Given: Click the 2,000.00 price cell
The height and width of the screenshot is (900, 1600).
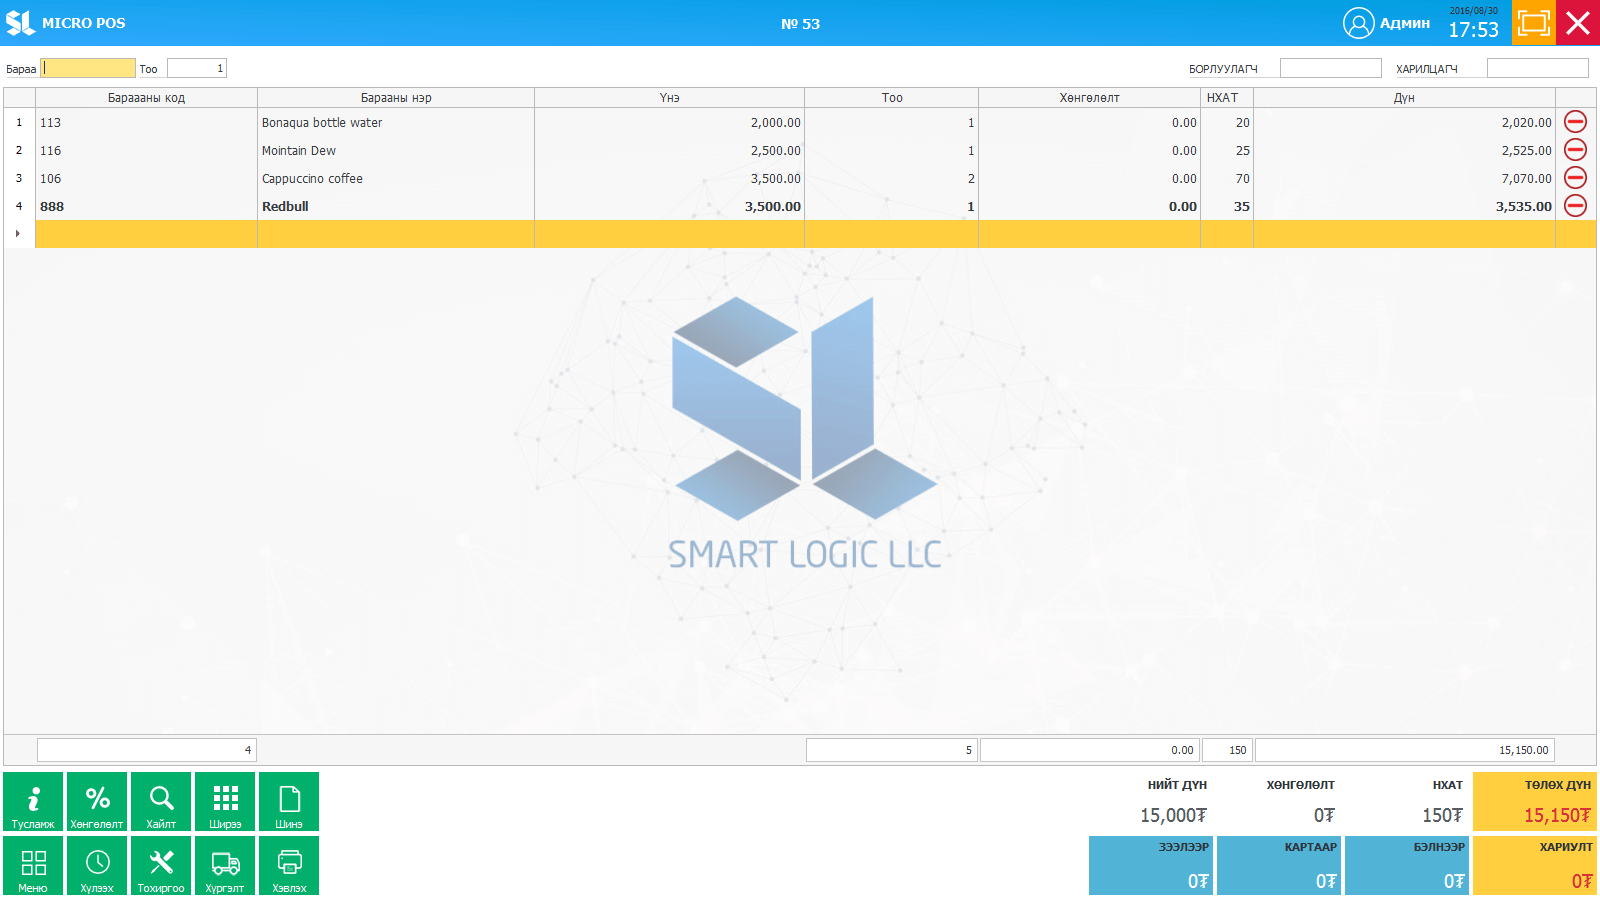Looking at the screenshot, I should click(669, 122).
